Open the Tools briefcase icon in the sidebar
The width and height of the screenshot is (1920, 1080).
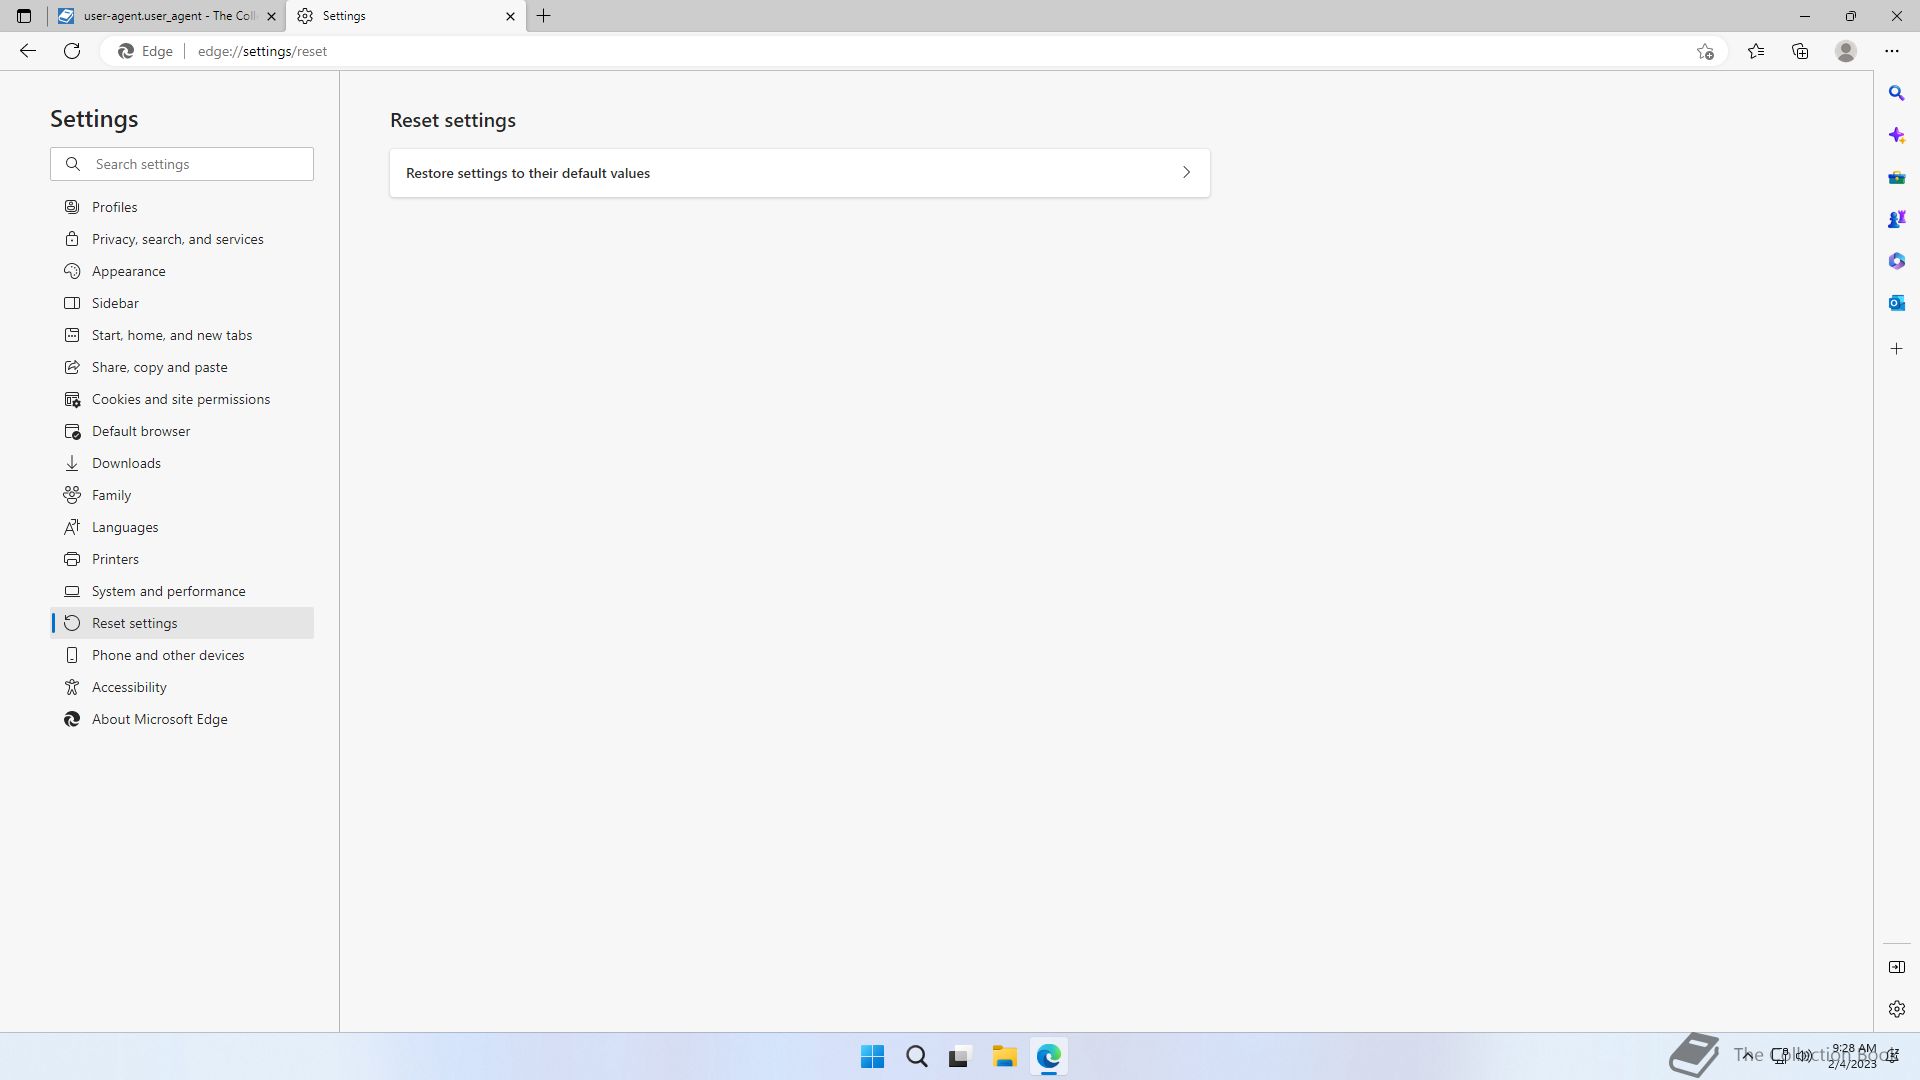tap(1896, 177)
